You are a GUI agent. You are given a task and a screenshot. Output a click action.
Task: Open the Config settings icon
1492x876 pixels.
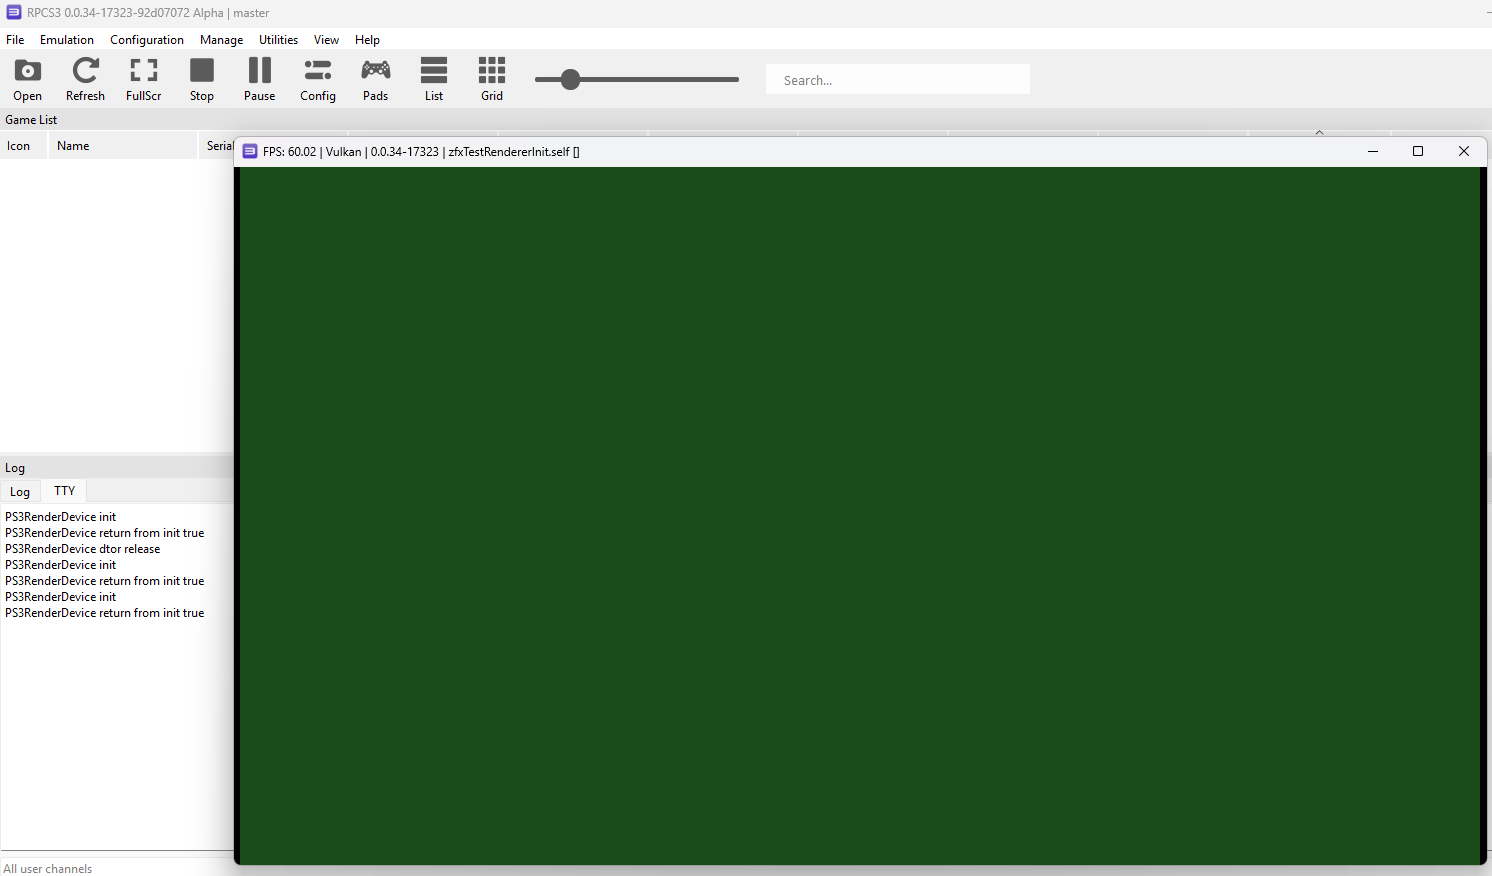[x=318, y=79]
